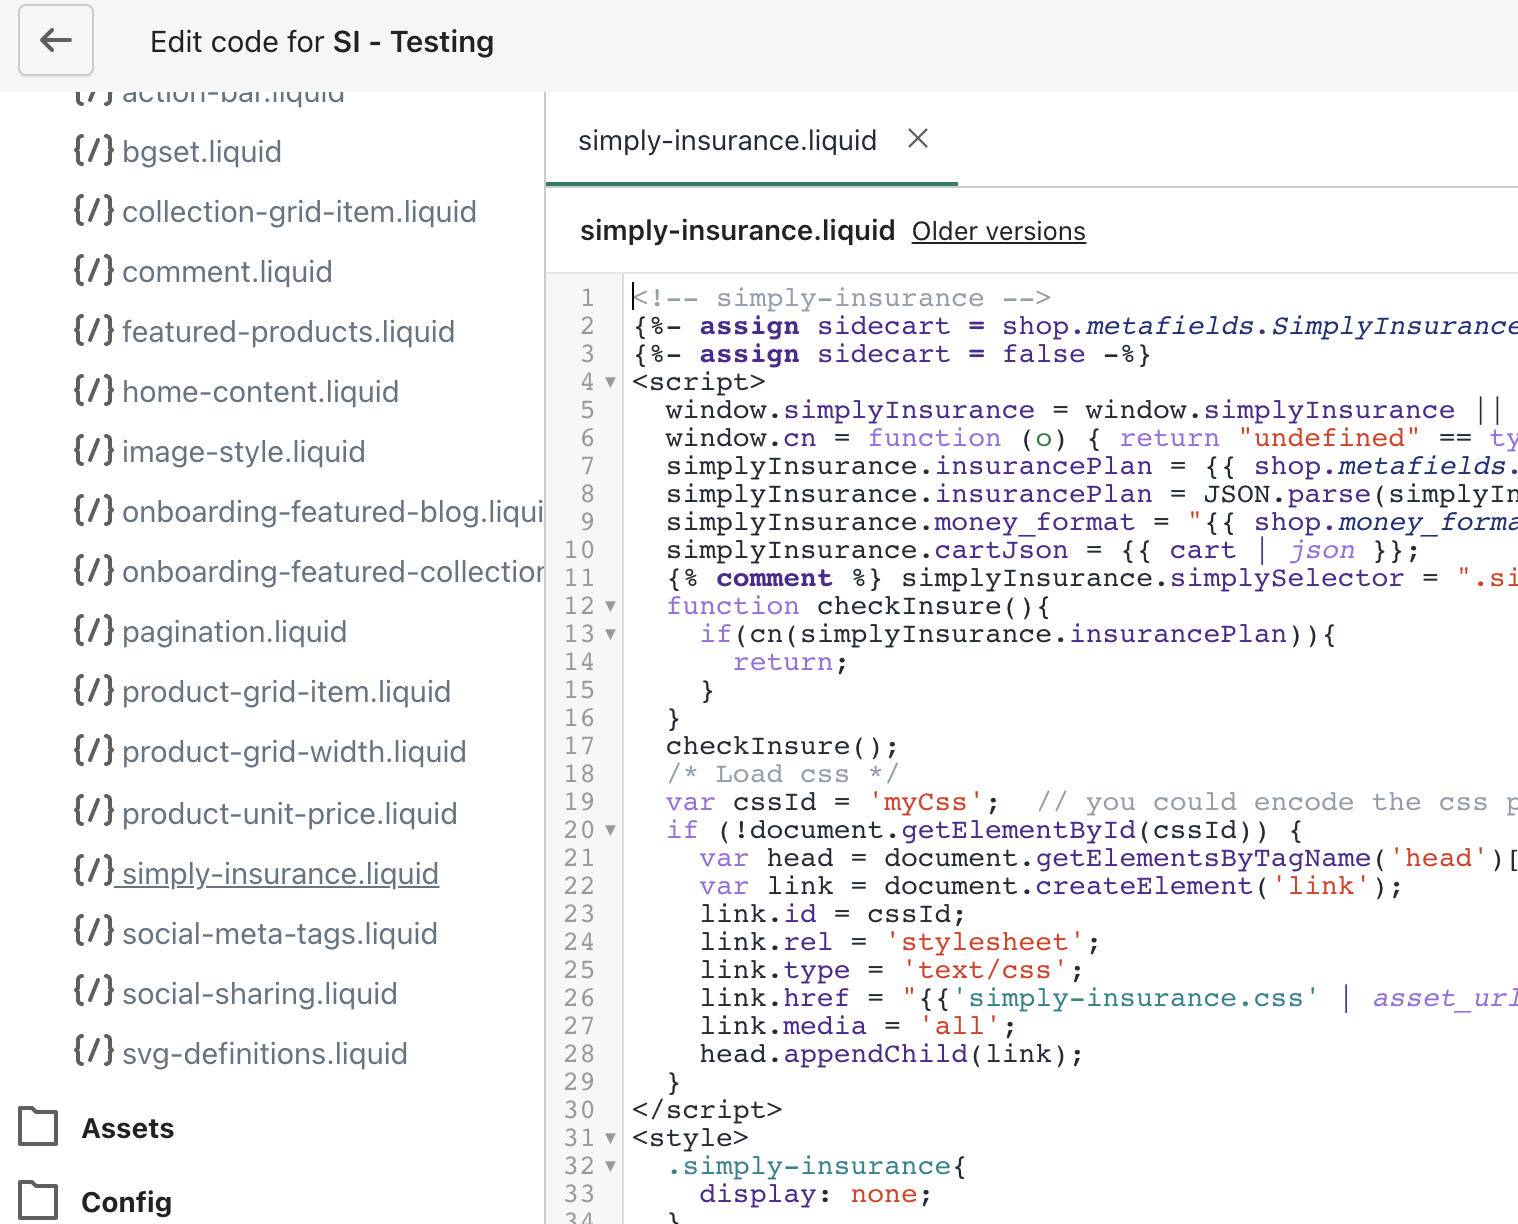The height and width of the screenshot is (1224, 1518).
Task: Click the liquid file icon beside image-style.liquid
Action: (x=93, y=451)
